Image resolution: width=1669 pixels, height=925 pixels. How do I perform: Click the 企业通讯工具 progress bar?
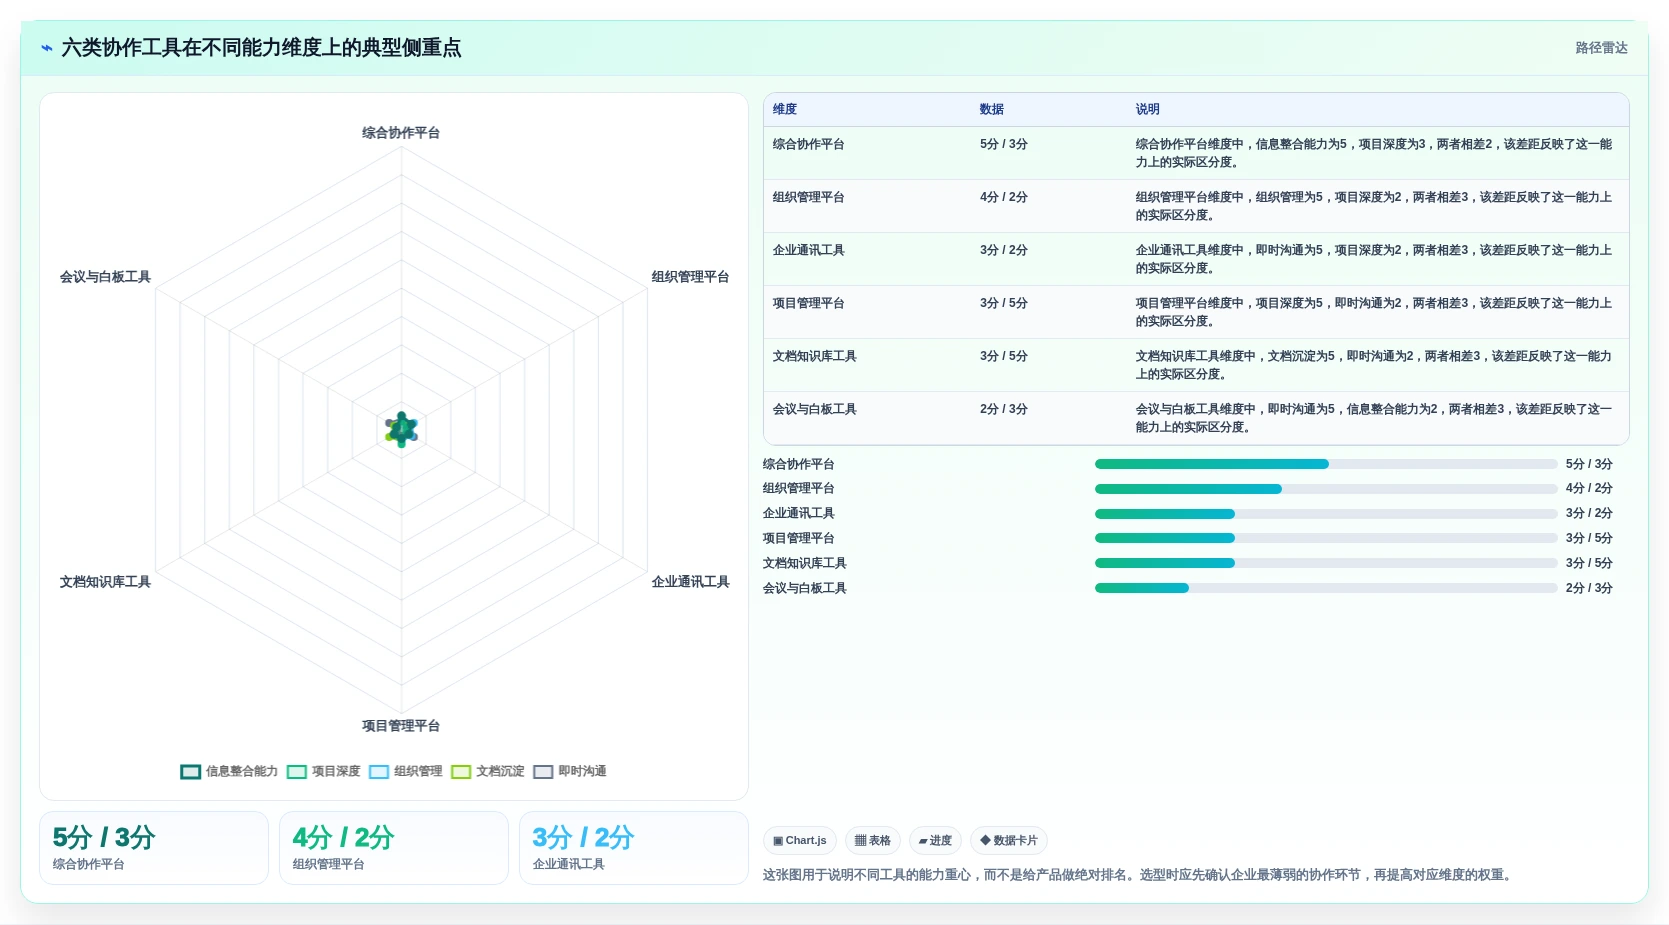coord(1326,514)
